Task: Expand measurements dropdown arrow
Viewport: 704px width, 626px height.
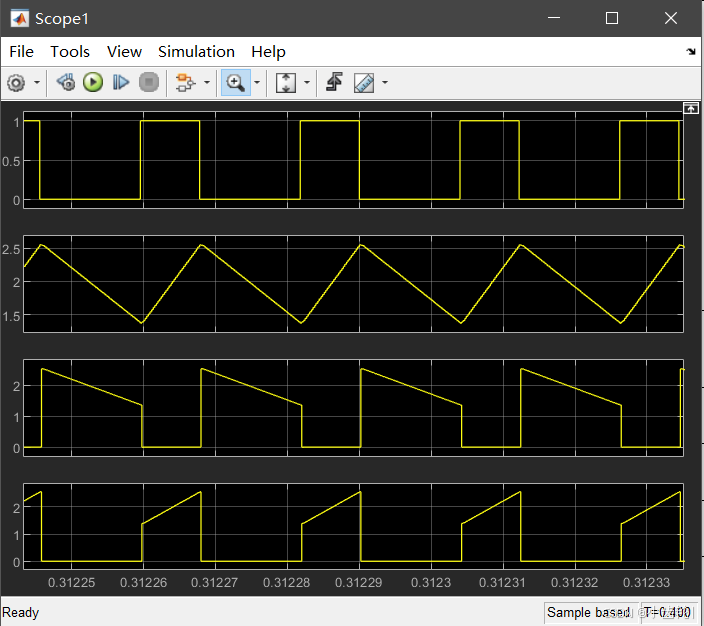Action: point(385,83)
